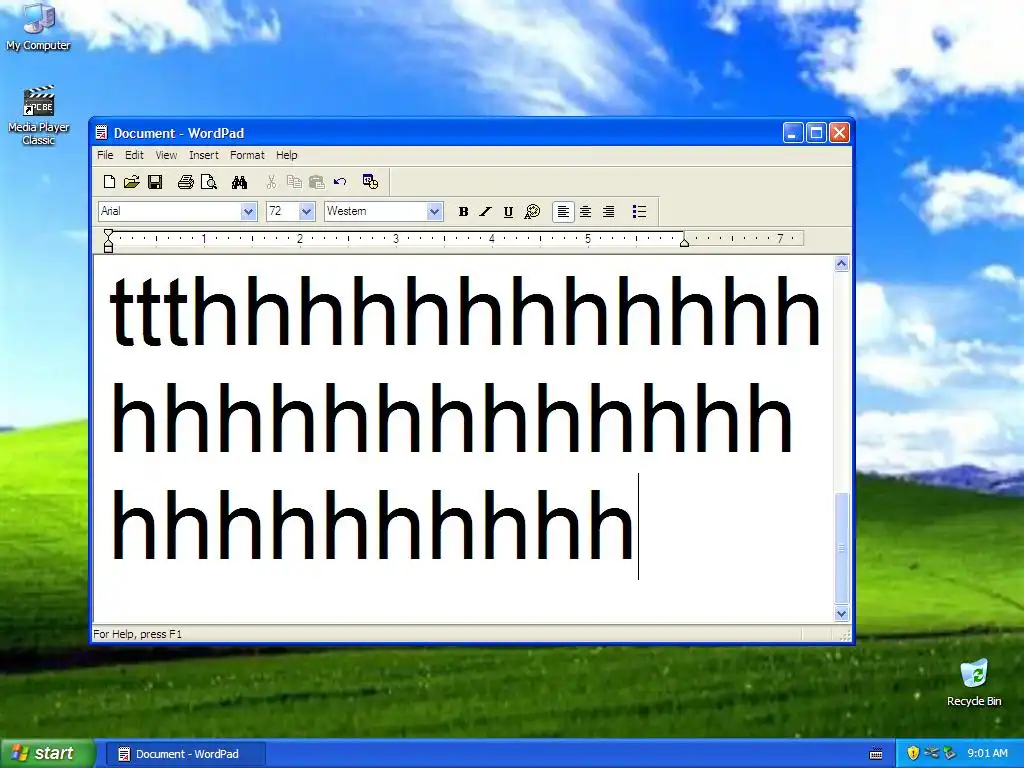Maximize the WordPad window
The height and width of the screenshot is (768, 1024).
(816, 133)
